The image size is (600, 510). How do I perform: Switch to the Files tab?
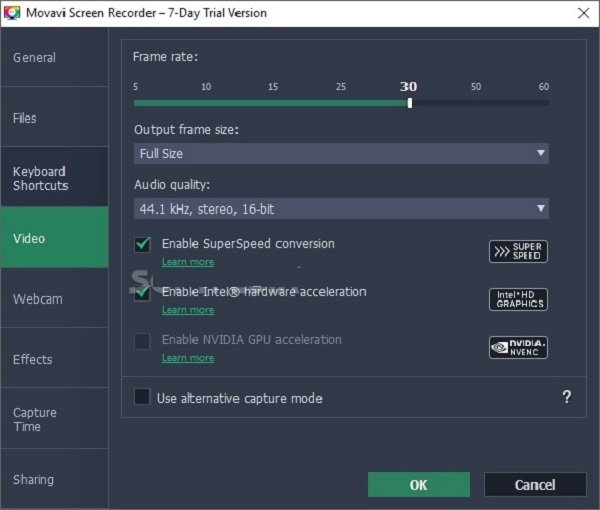54,117
